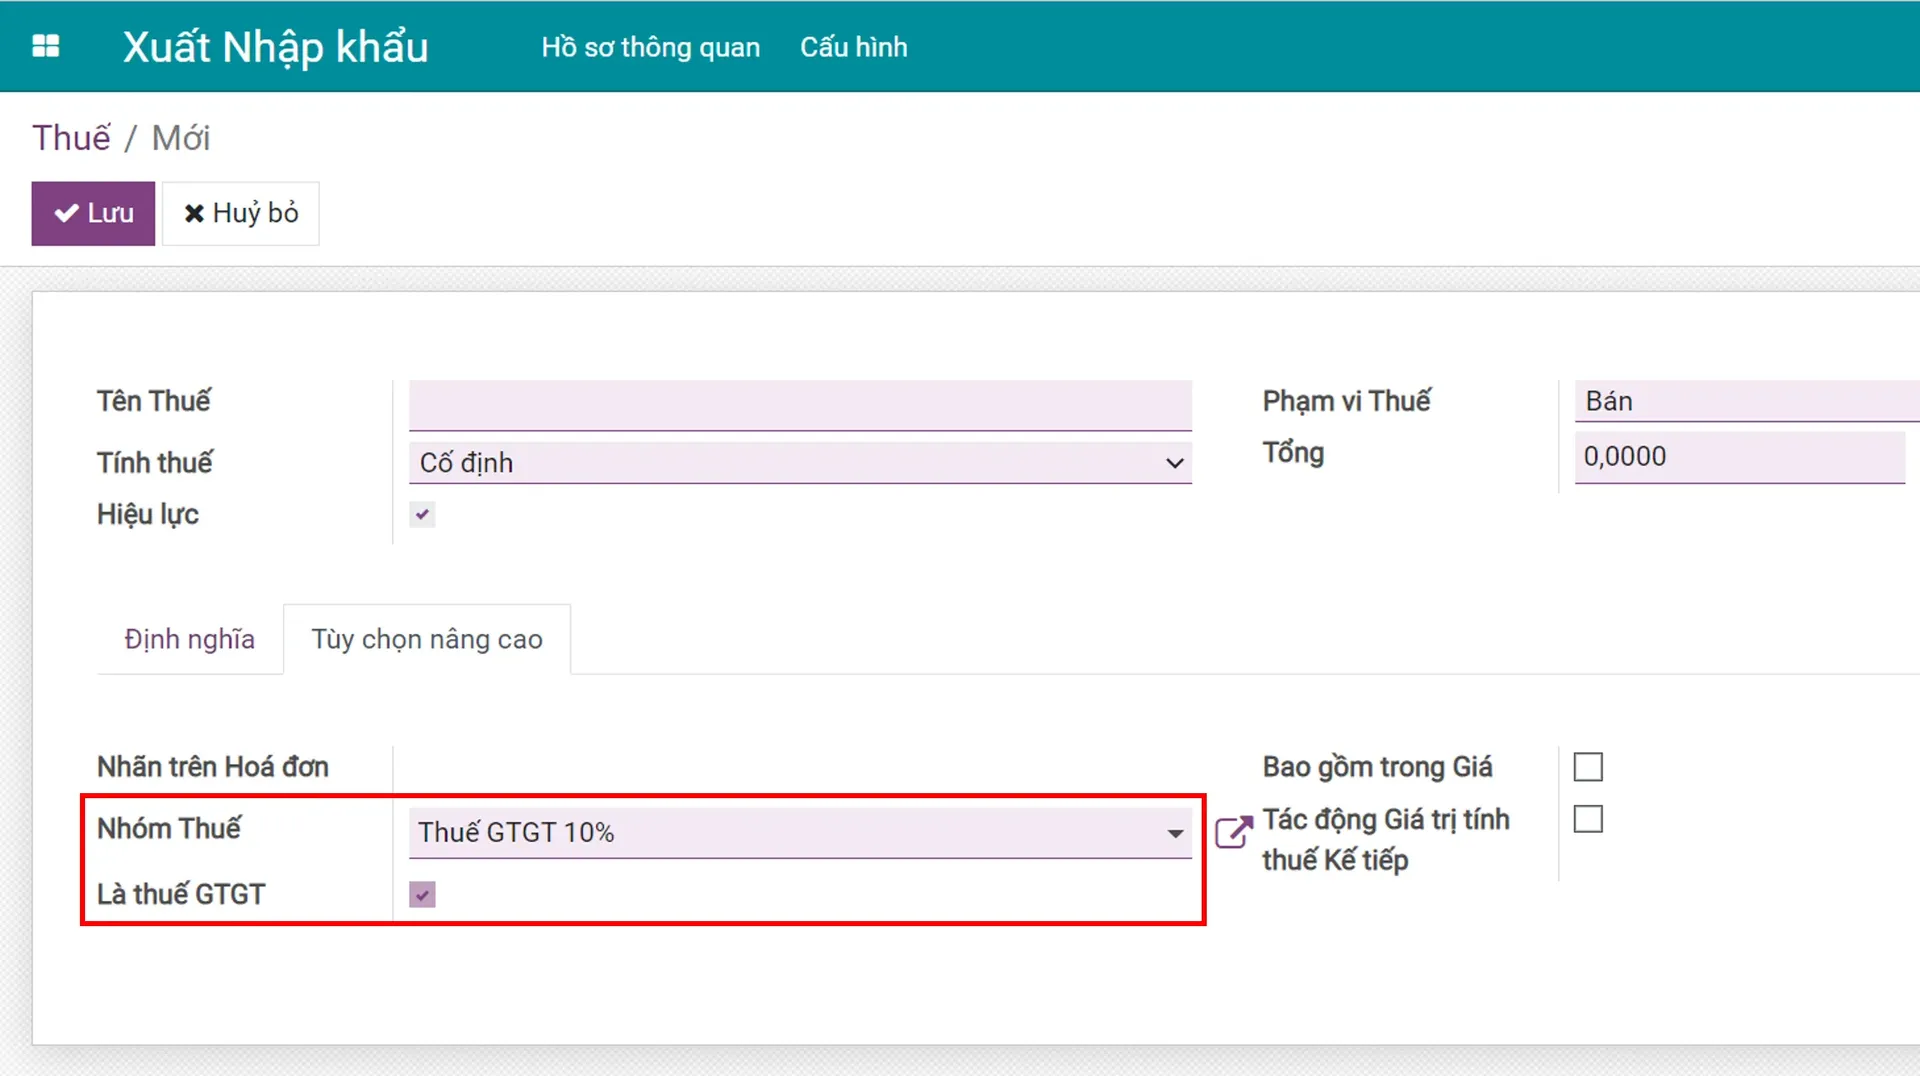Focus the Tổng amount field
This screenshot has height=1076, width=1920.
point(1740,457)
